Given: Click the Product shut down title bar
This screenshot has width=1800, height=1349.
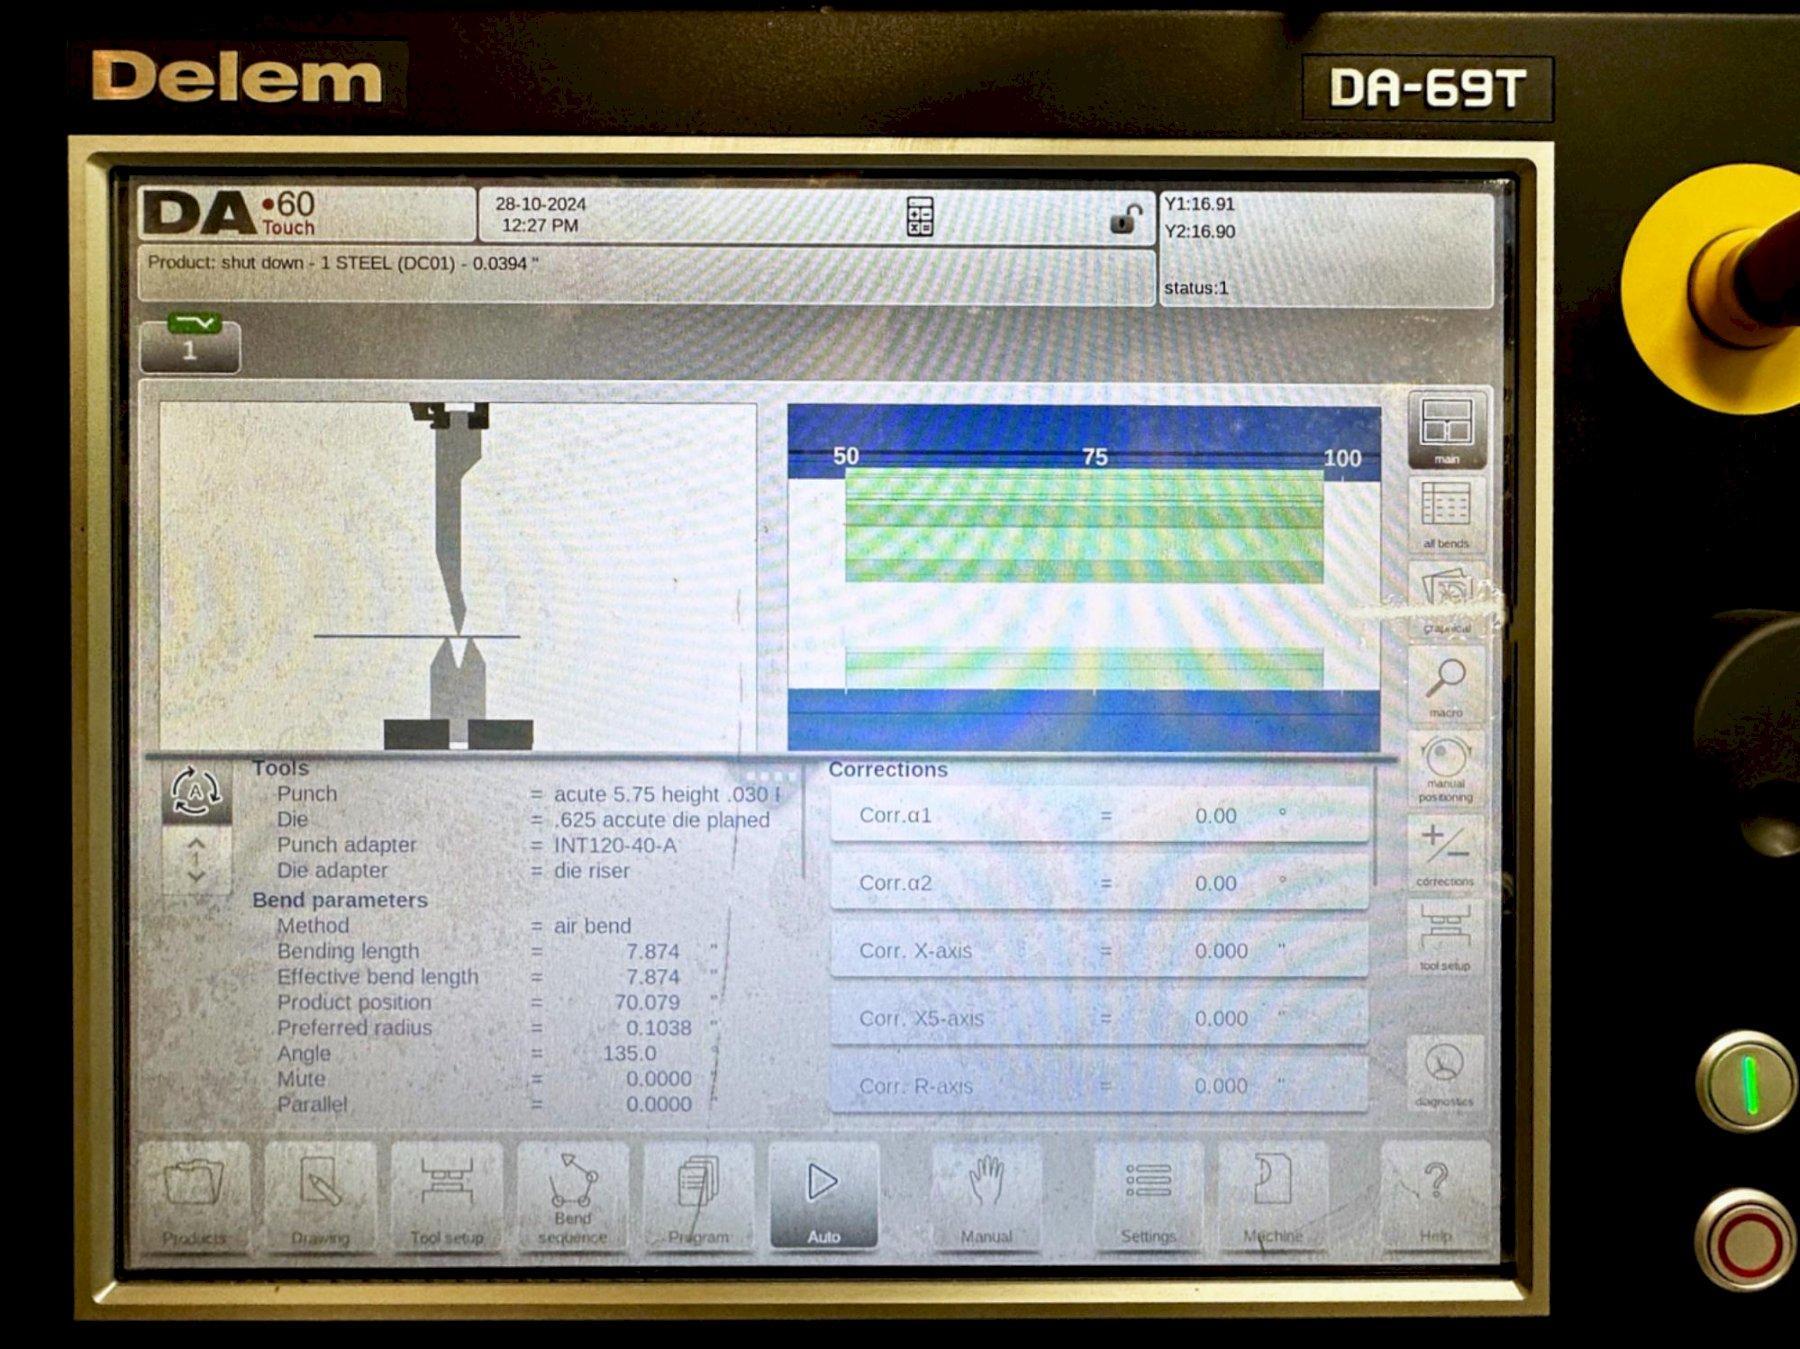Looking at the screenshot, I should coord(646,274).
